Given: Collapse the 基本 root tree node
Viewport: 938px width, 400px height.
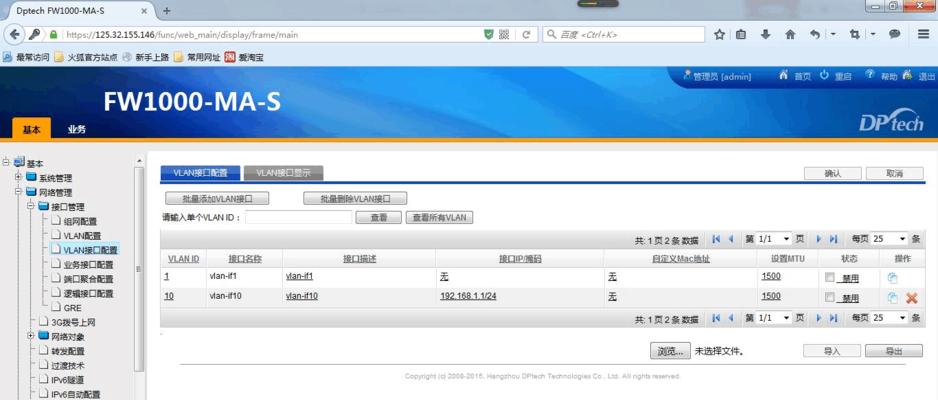Looking at the screenshot, I should (5, 161).
